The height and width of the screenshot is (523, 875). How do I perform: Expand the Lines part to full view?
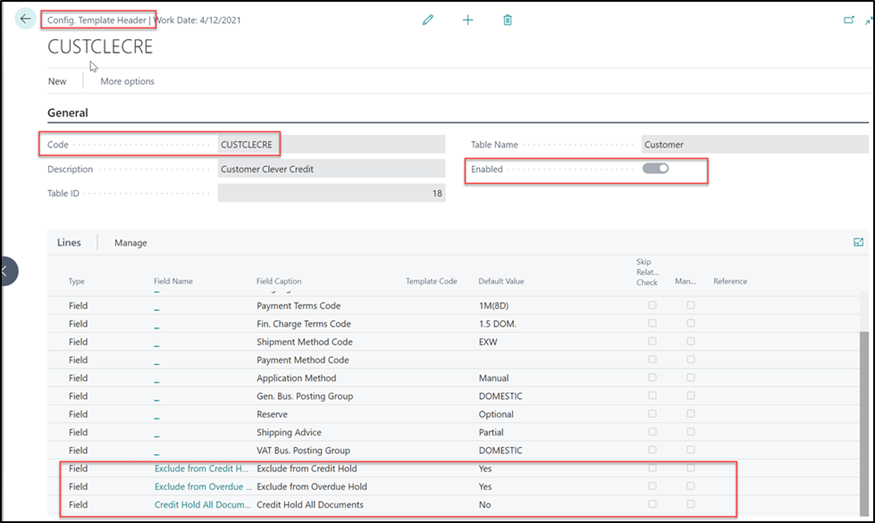pos(858,242)
